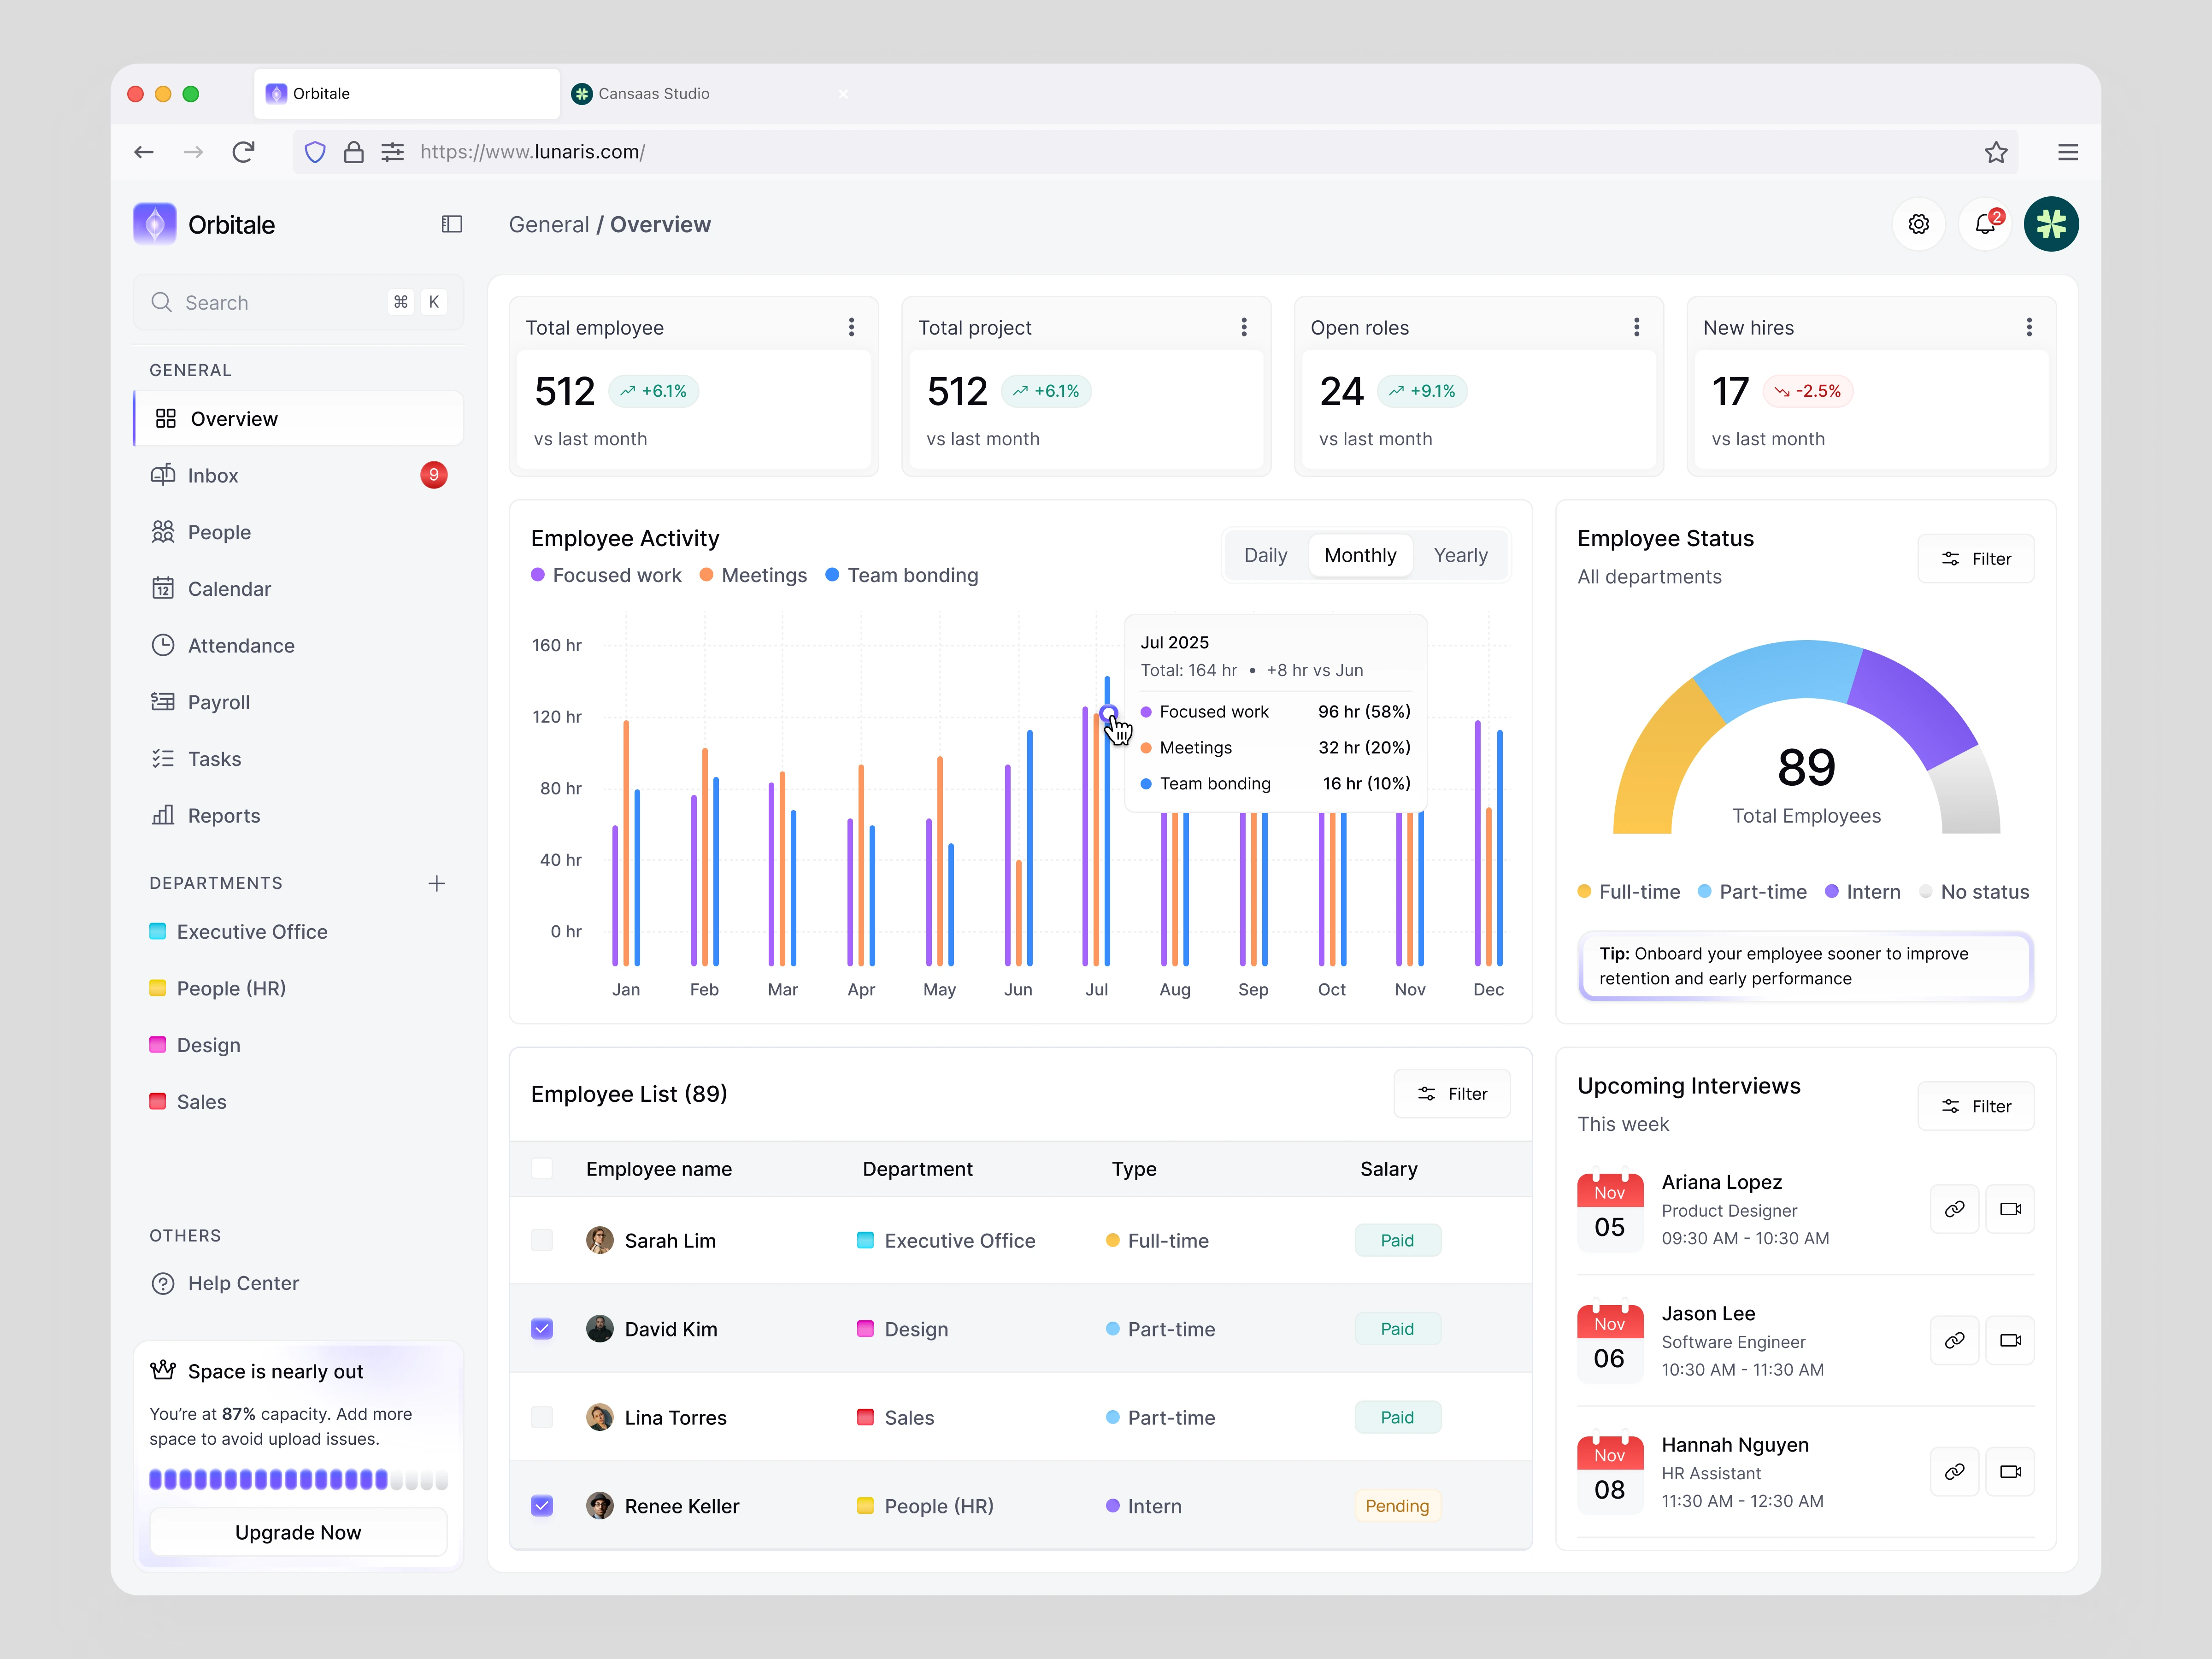Open New hires card three-dot menu
The height and width of the screenshot is (1659, 2212).
[x=2029, y=327]
